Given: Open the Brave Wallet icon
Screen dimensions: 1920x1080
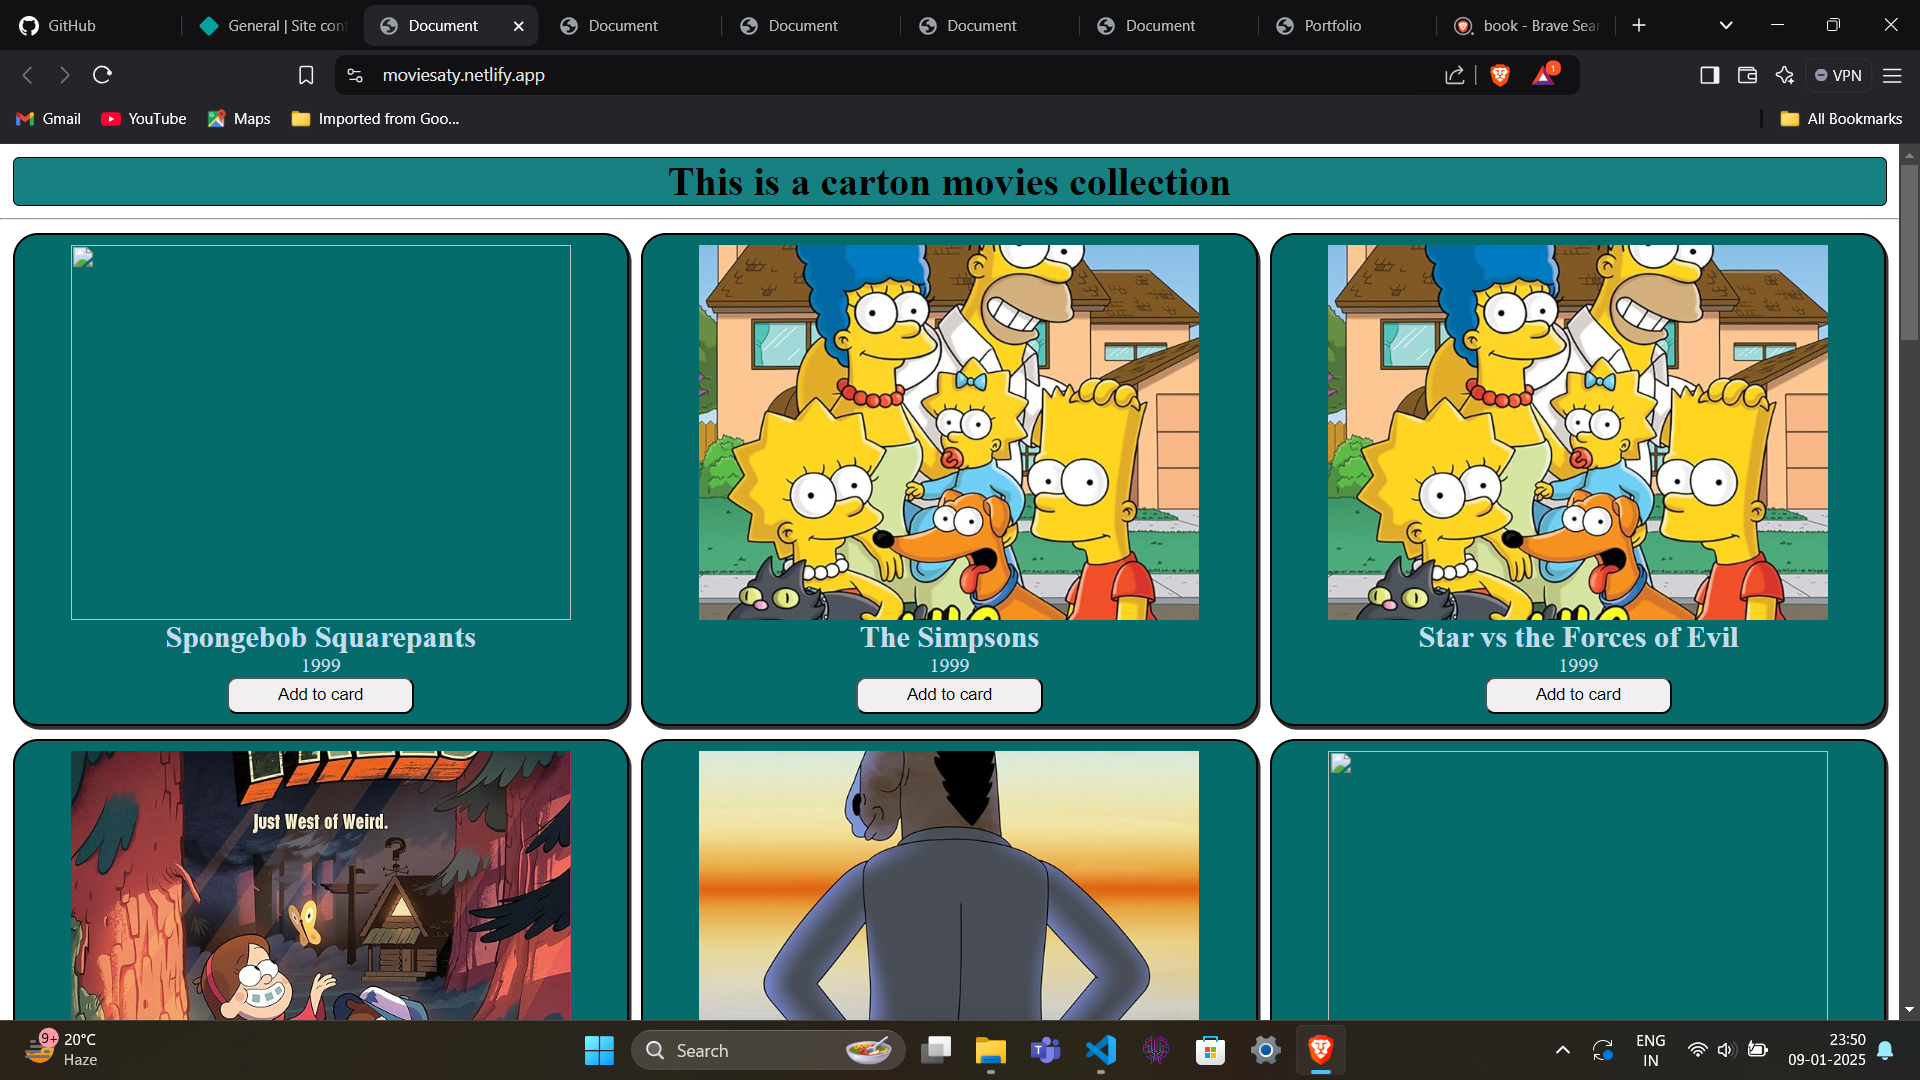Looking at the screenshot, I should tap(1747, 75).
